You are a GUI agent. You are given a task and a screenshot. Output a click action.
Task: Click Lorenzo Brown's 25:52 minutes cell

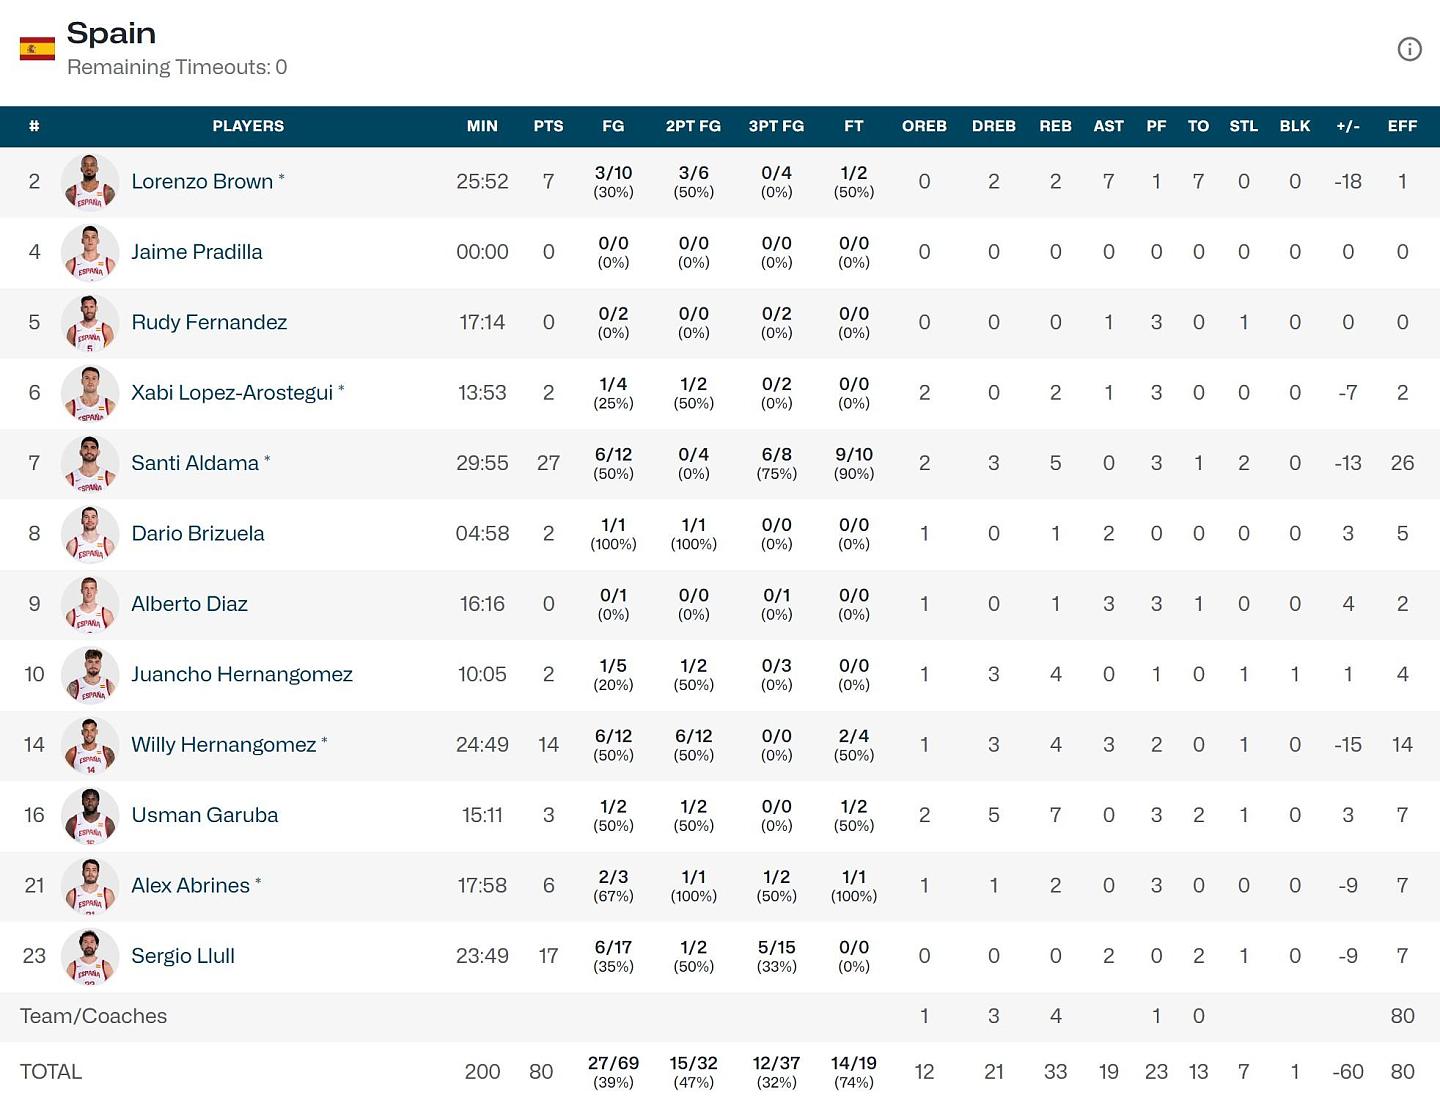[482, 182]
